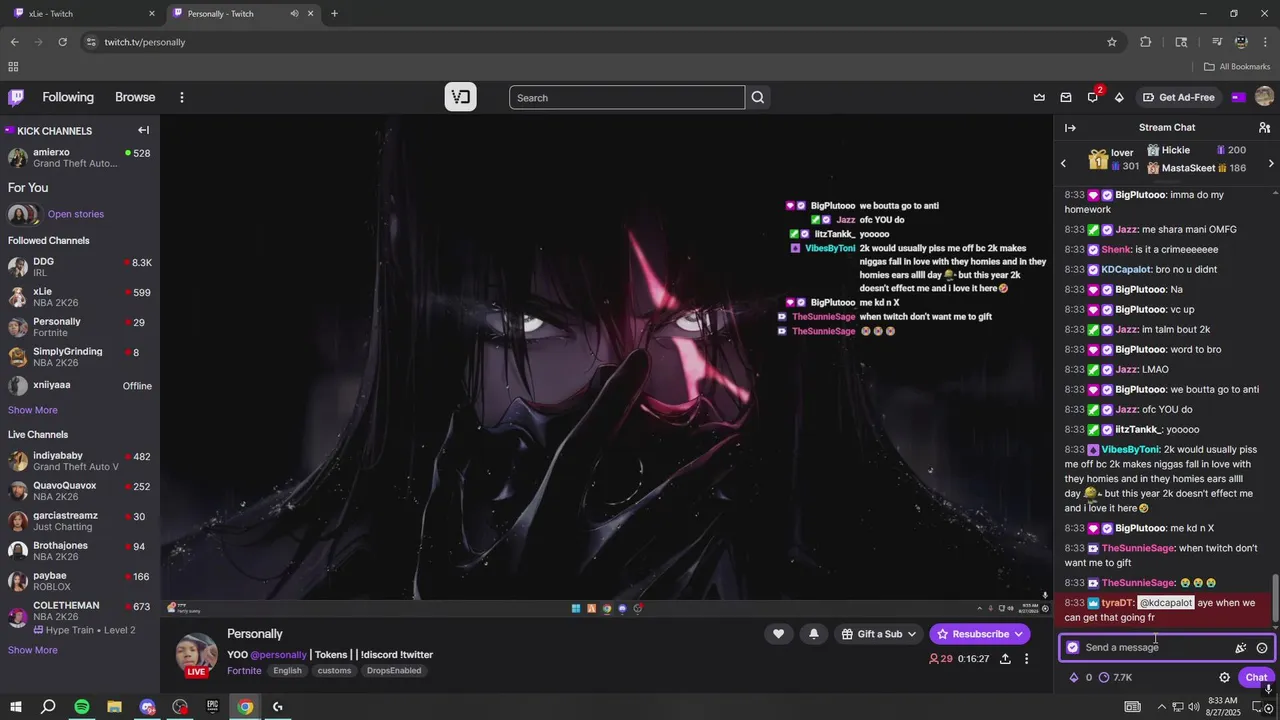Viewport: 1280px width, 720px height.
Task: Open the indiyababy live channel
Action: pos(80,461)
